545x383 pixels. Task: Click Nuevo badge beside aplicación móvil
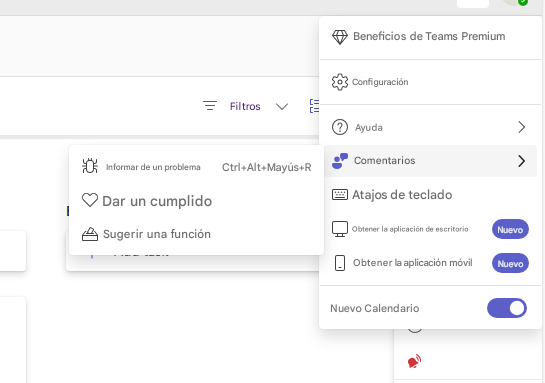[x=510, y=263]
